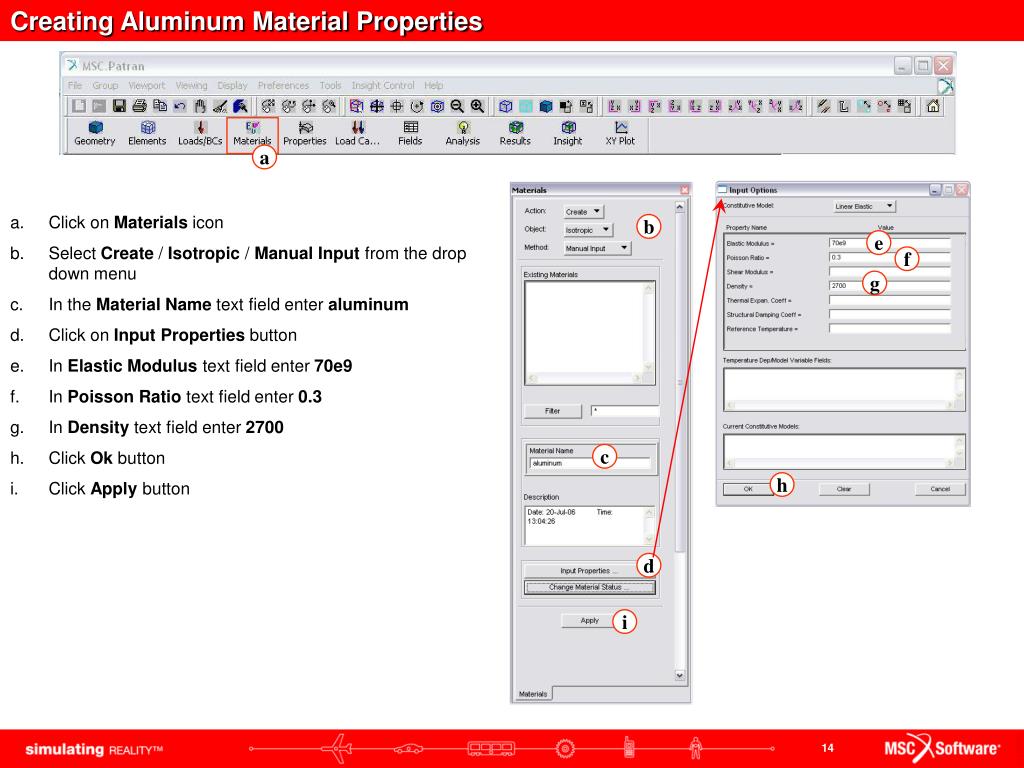Open the XY Plot application
This screenshot has width=1024, height=768.
pyautogui.click(x=620, y=133)
